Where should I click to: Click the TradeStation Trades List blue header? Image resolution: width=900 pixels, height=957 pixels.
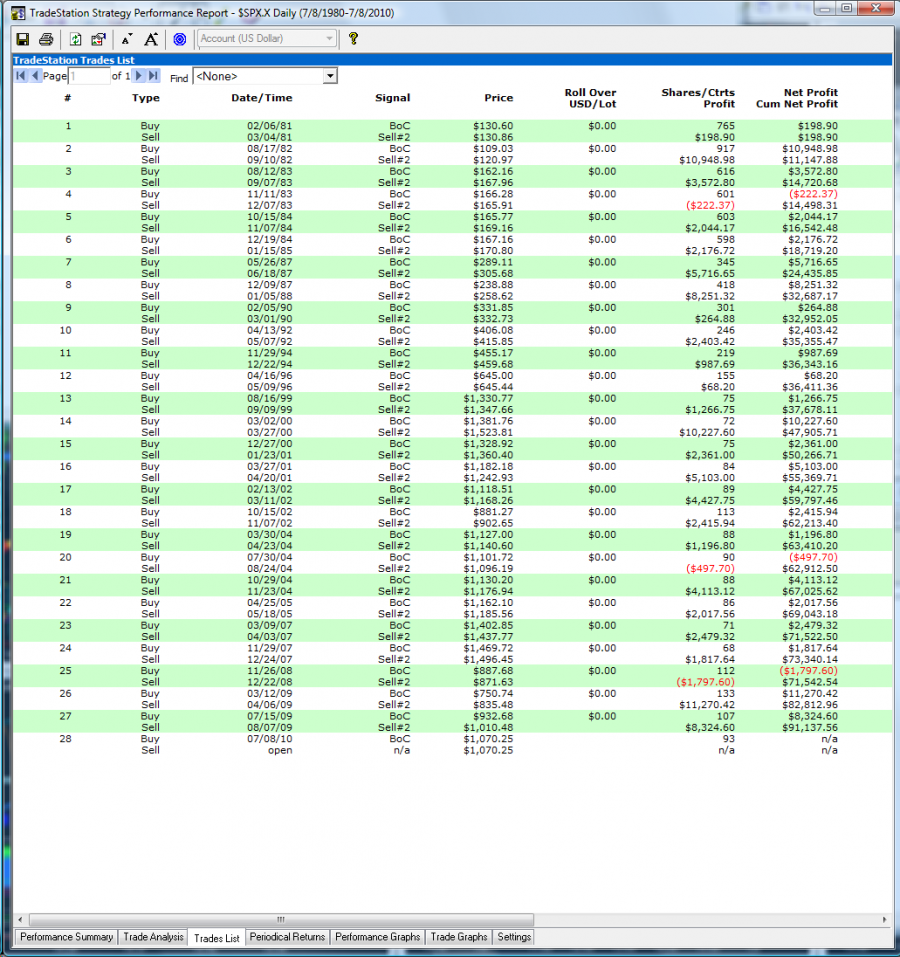coord(452,60)
